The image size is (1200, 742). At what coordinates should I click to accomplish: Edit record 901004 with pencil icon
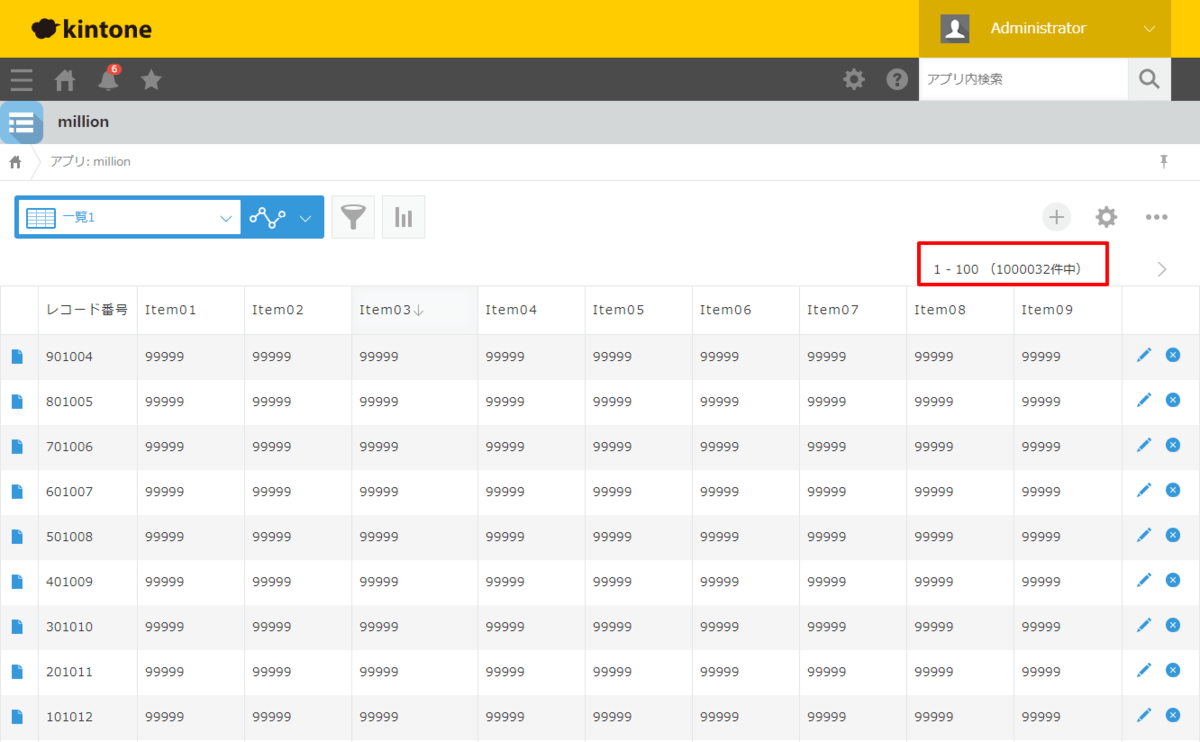coord(1144,355)
